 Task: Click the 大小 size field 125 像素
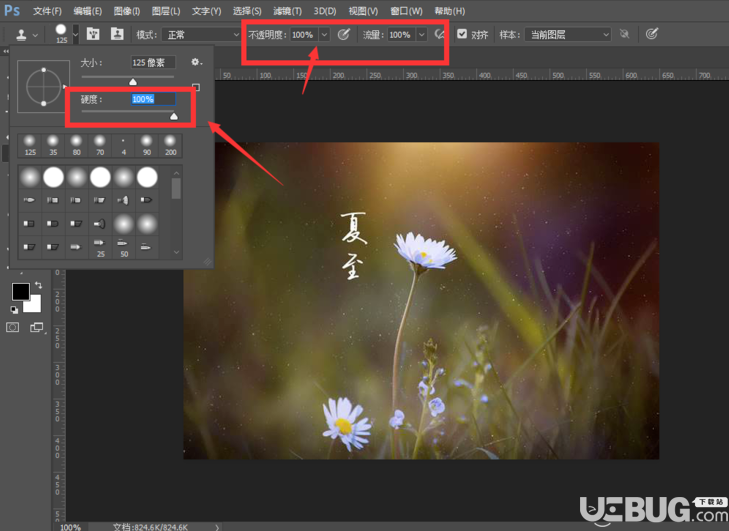153,62
